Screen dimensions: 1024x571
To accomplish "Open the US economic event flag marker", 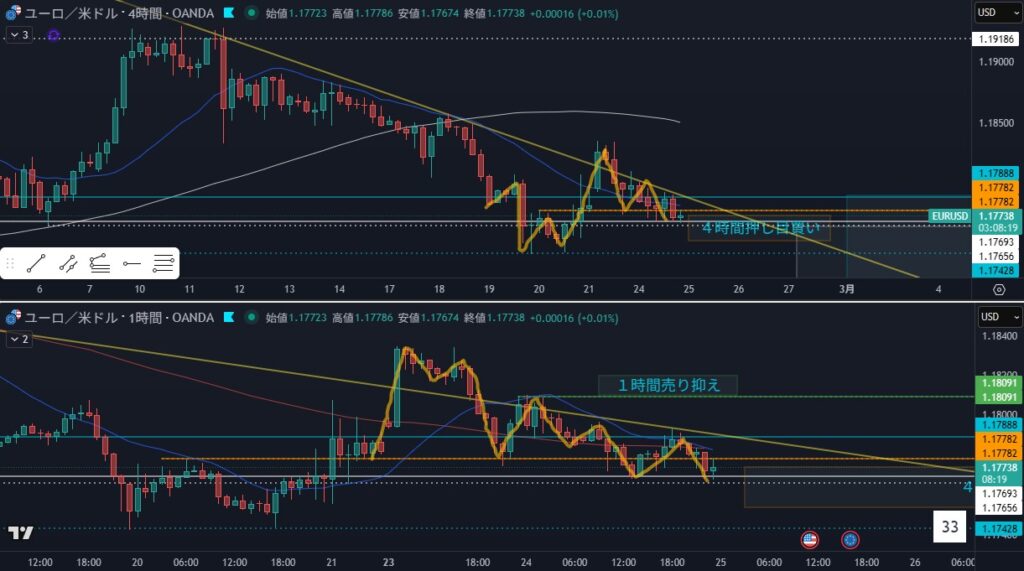I will point(809,540).
